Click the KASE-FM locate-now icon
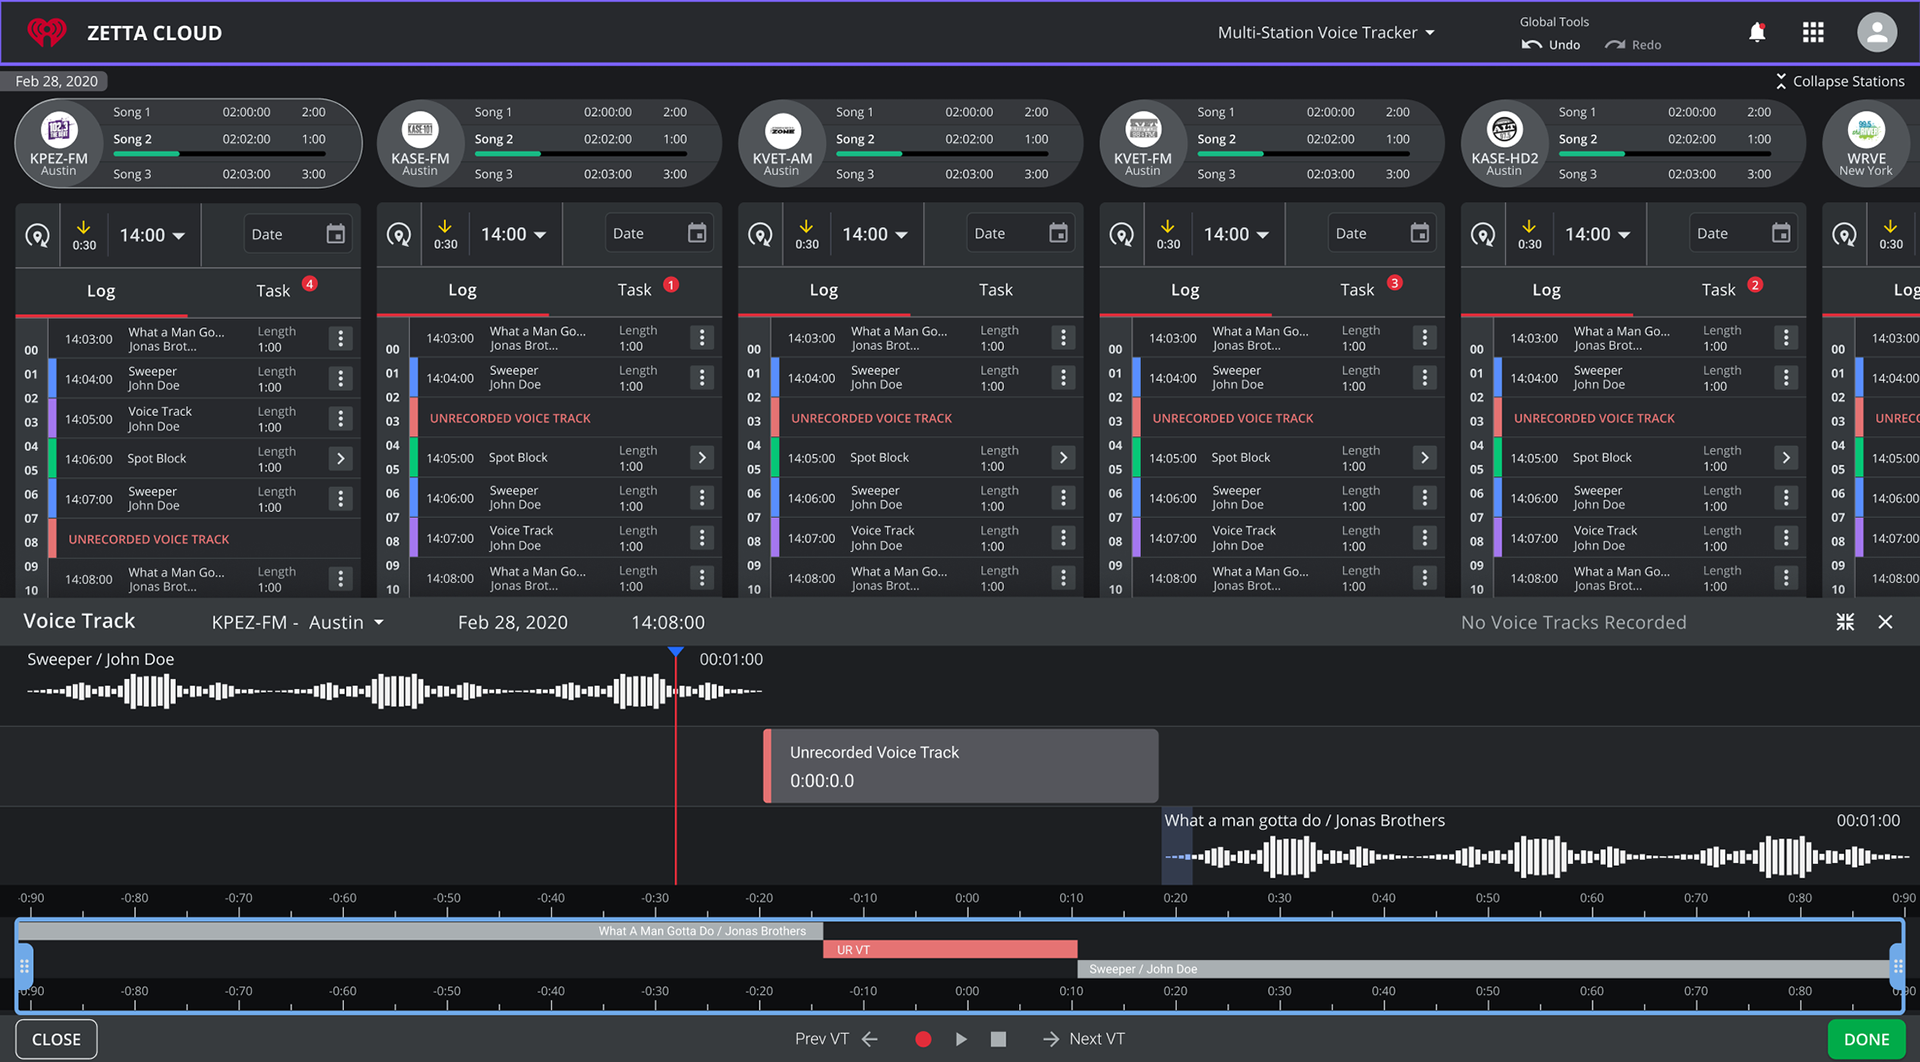The image size is (1920, 1062). [399, 236]
